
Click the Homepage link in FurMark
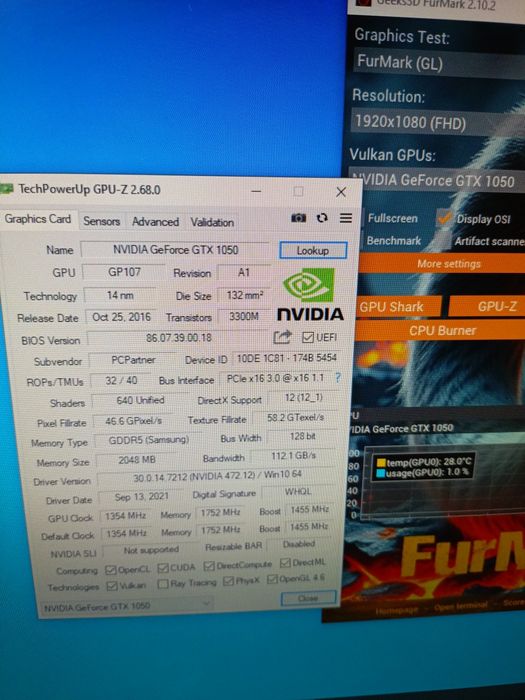(397, 610)
